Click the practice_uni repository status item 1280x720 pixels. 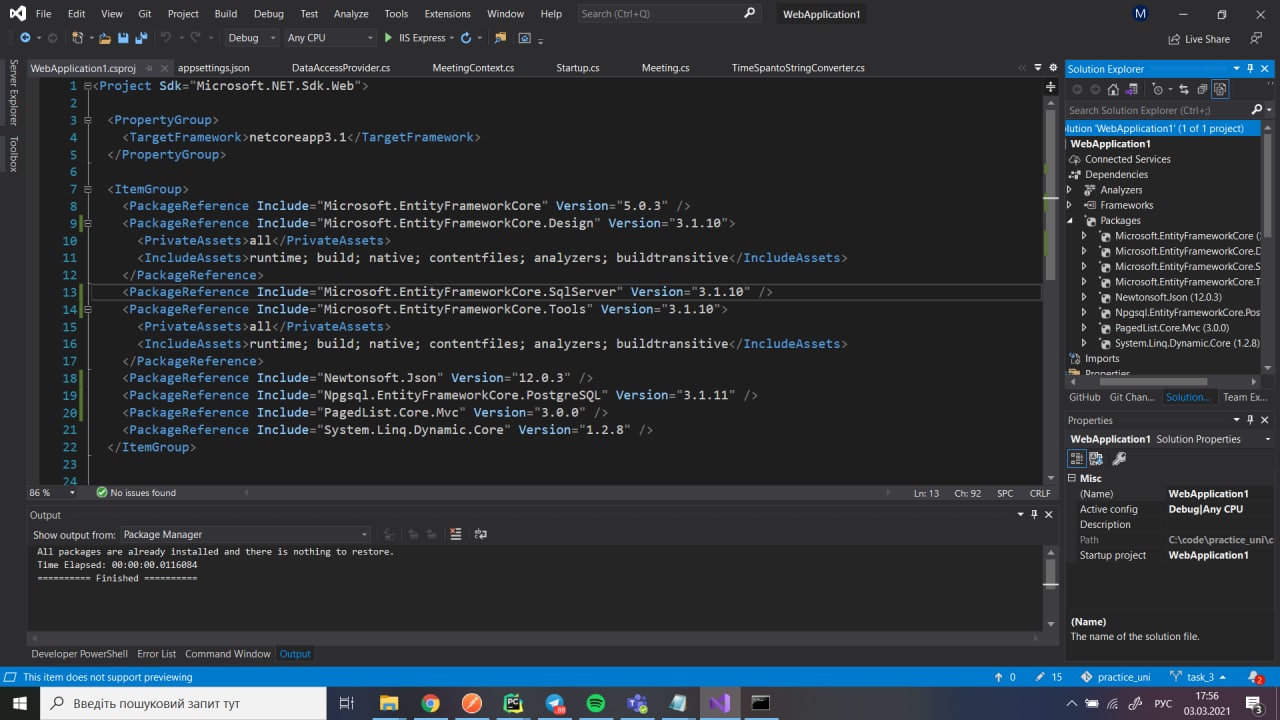(x=1116, y=677)
